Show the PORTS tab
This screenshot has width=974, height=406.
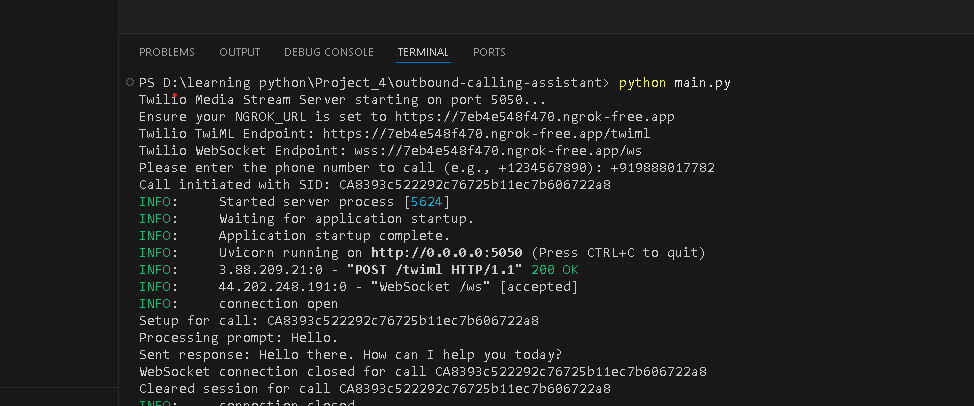click(489, 52)
